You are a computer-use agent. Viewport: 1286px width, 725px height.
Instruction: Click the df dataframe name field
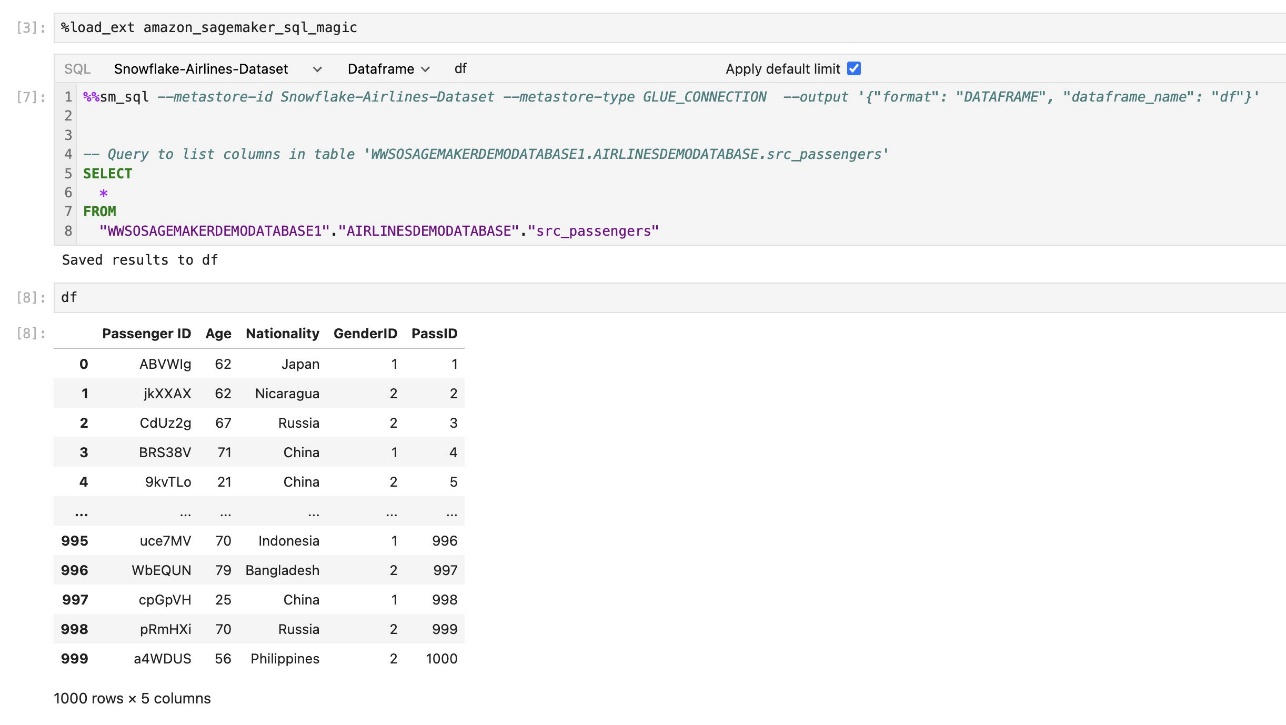tap(460, 69)
